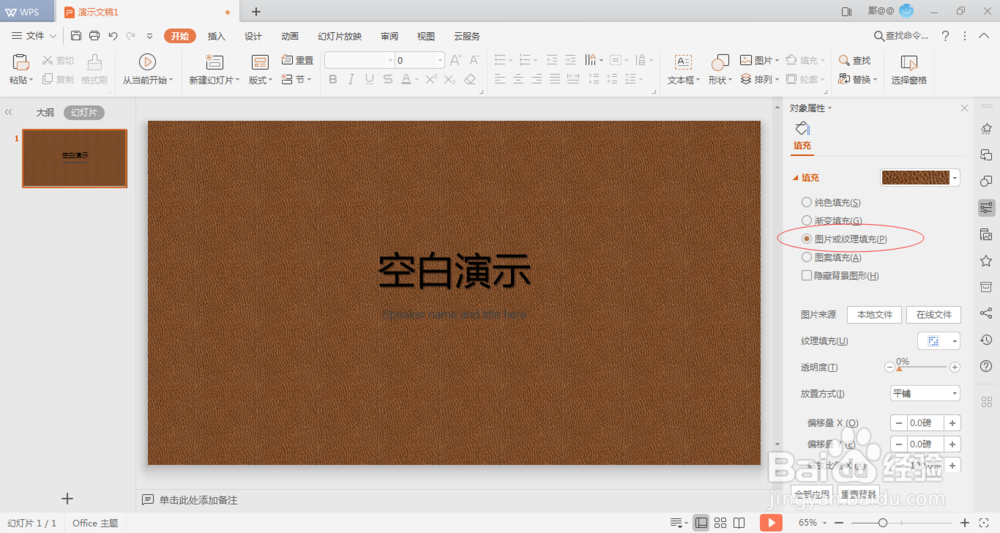The width and height of the screenshot is (1000, 533).
Task: Open placement mode (平铺) dropdown
Action: point(925,393)
